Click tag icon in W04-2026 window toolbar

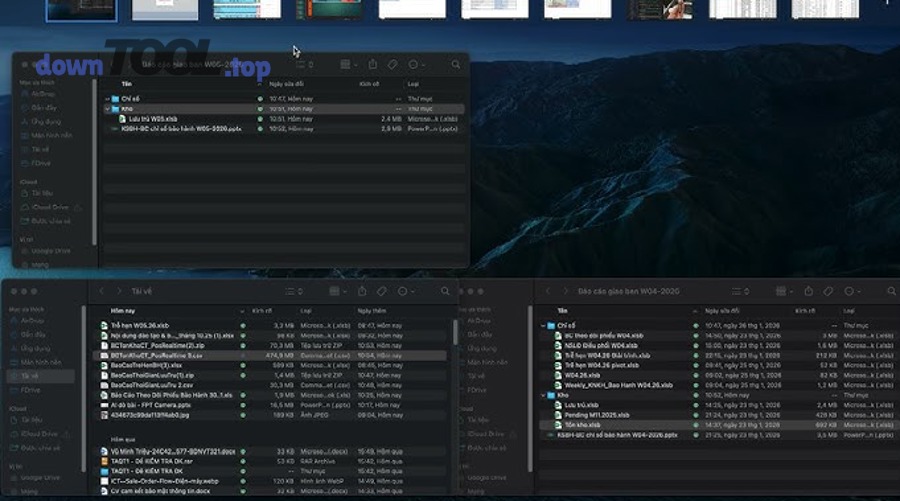pyautogui.click(x=828, y=292)
